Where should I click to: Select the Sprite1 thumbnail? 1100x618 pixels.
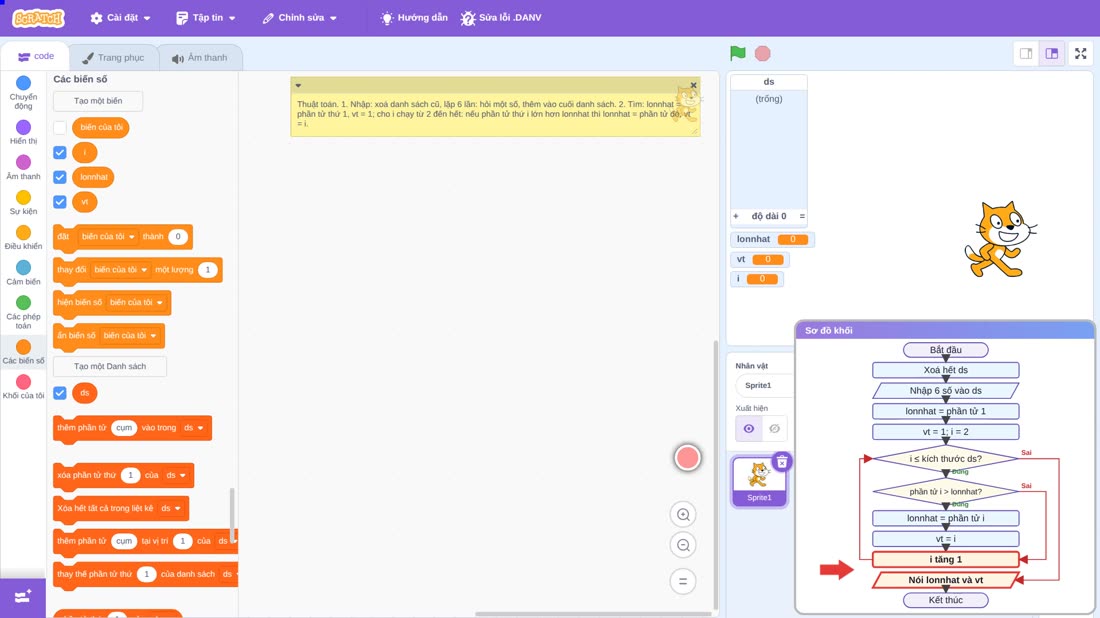(x=759, y=481)
